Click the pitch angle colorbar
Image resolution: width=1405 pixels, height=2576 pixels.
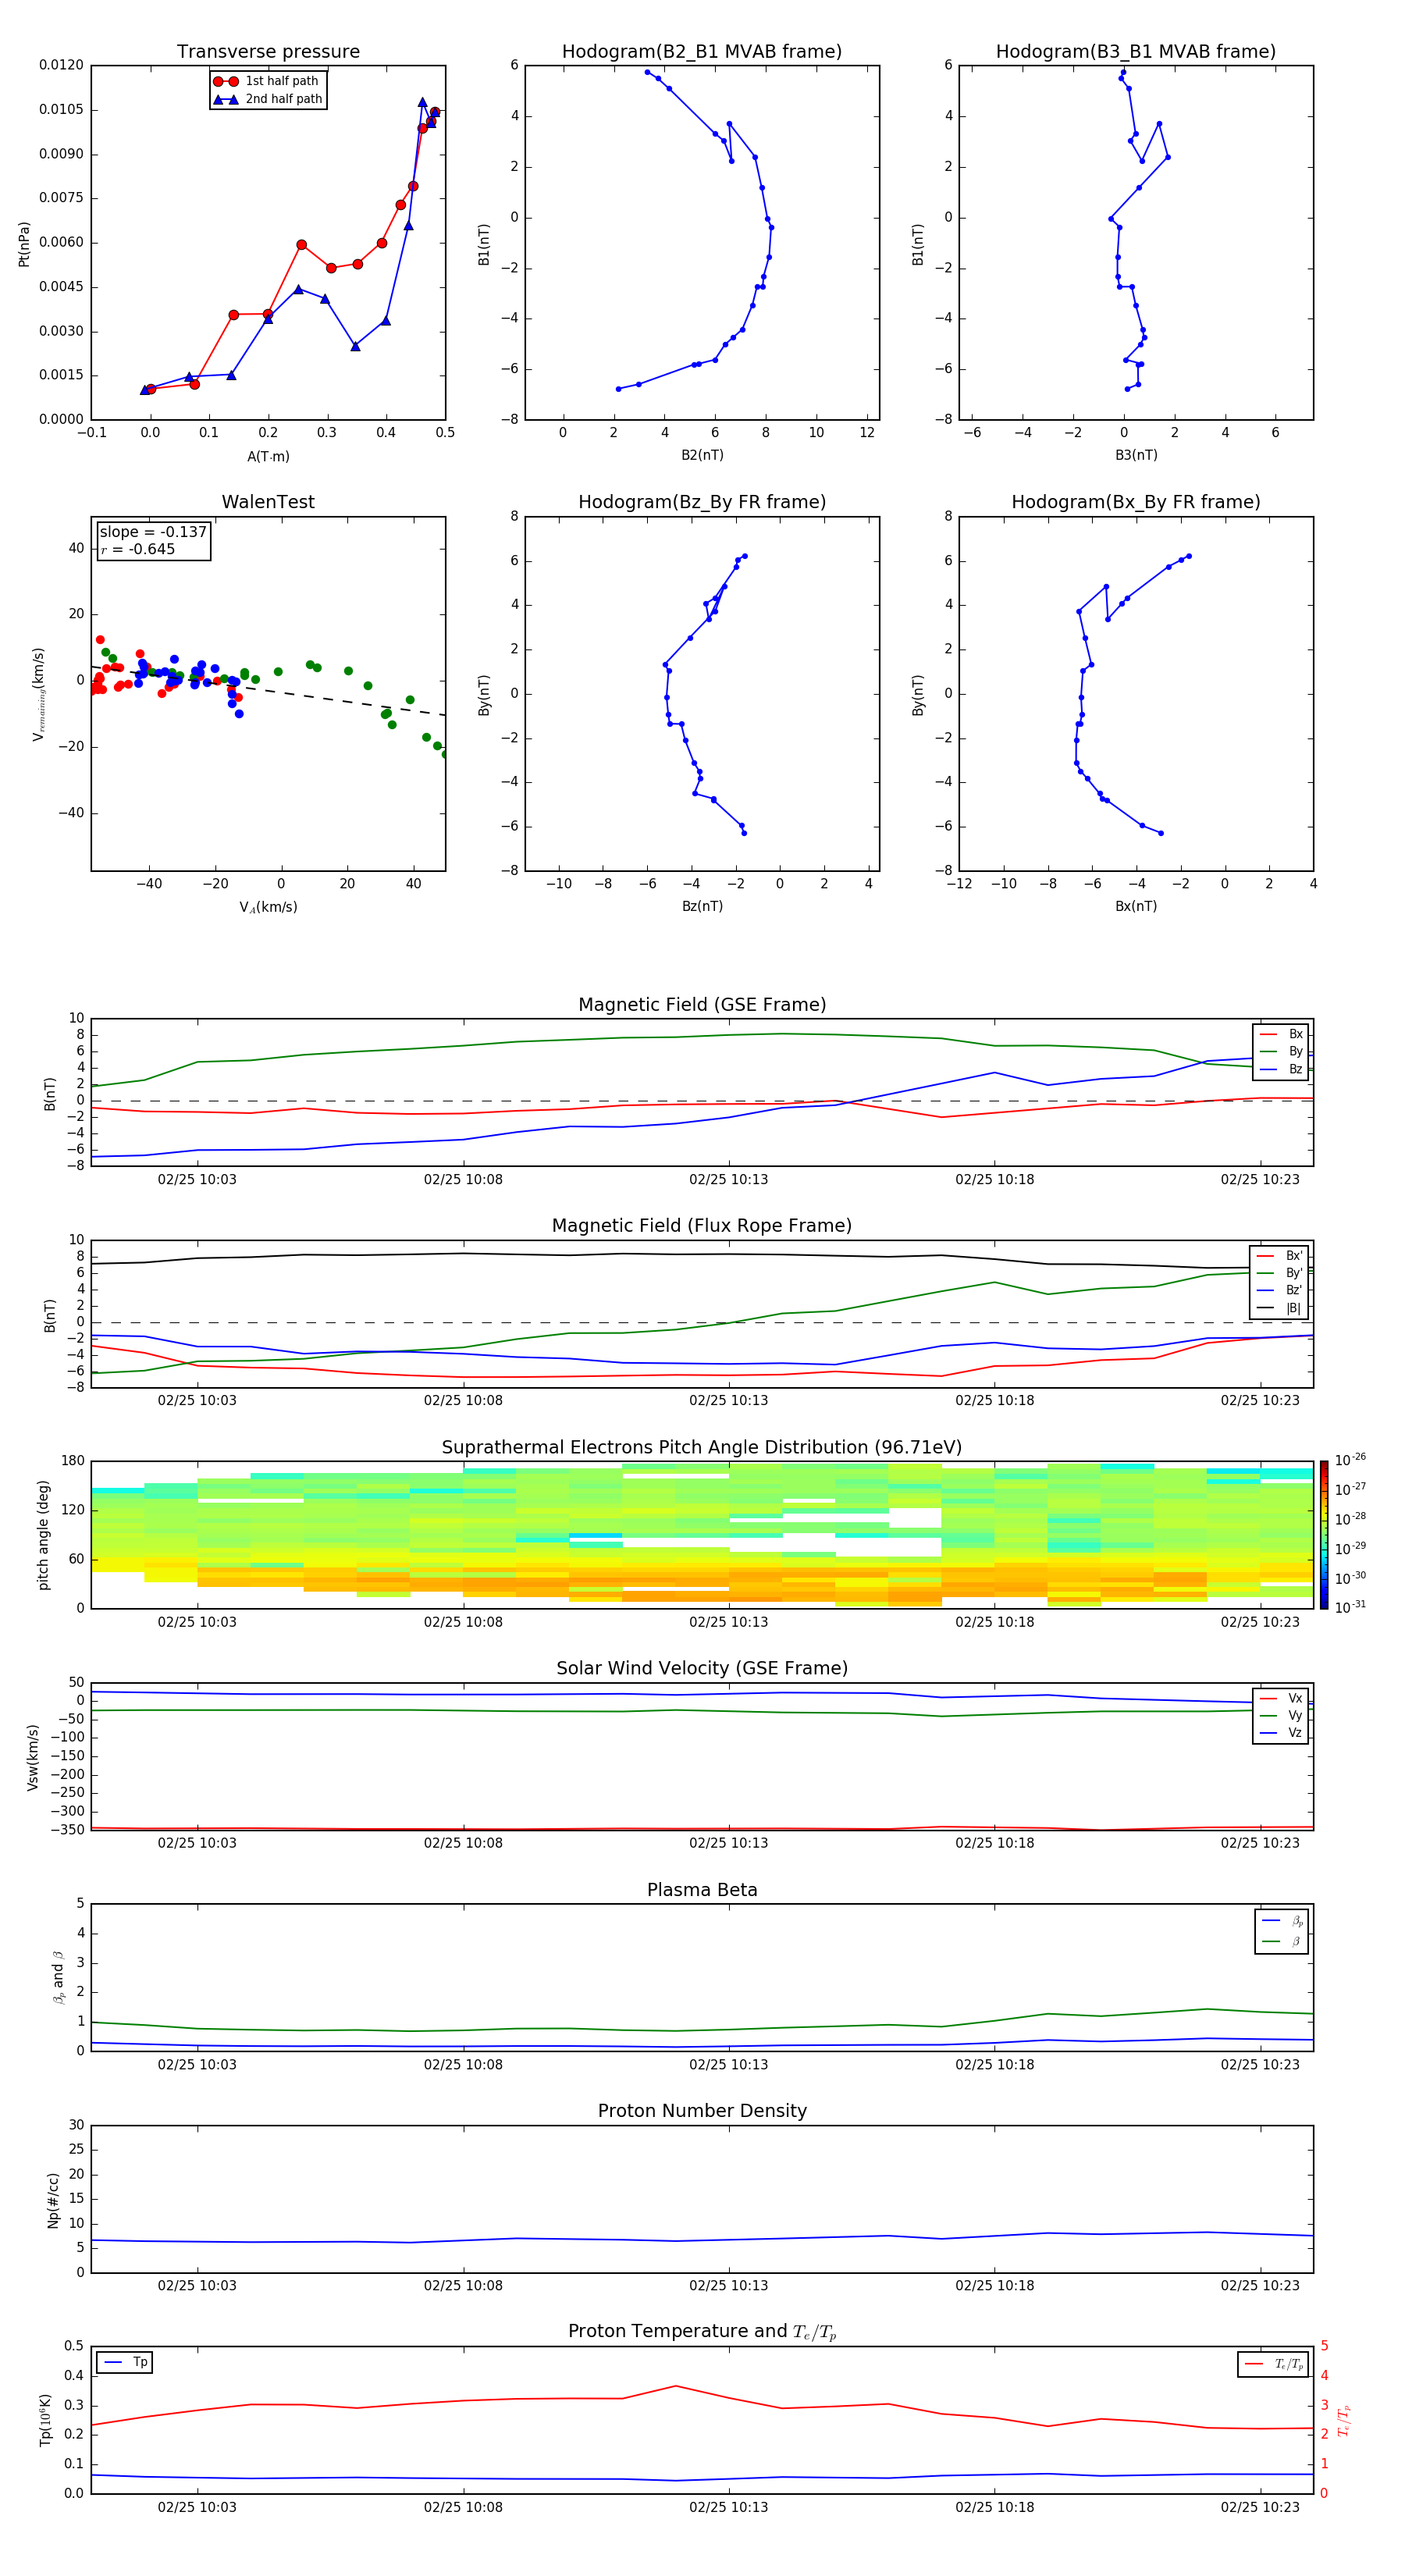pyautogui.click(x=1324, y=1535)
